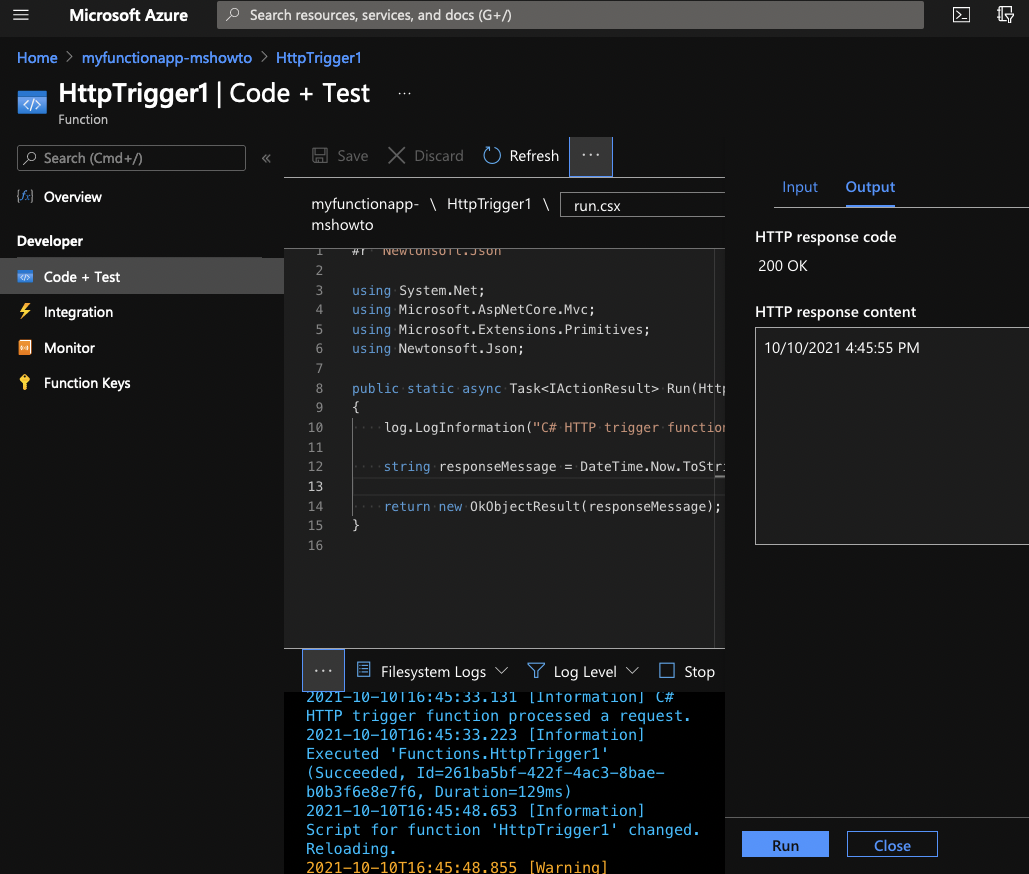Image resolution: width=1029 pixels, height=874 pixels.
Task: Click the Overview function icon
Action: coord(25,196)
